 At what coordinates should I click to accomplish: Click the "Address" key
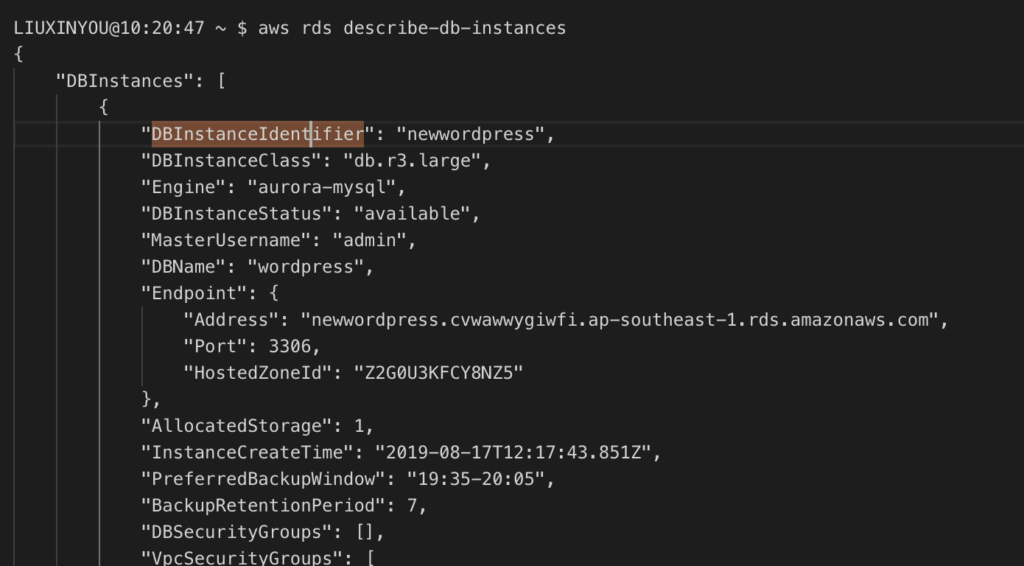[231, 320]
